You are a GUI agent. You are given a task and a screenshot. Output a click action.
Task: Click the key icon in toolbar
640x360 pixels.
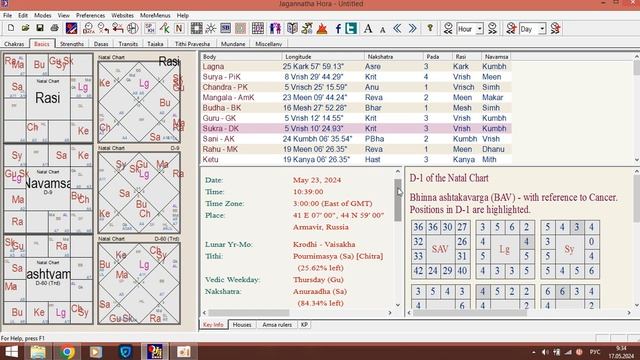(x=430, y=28)
